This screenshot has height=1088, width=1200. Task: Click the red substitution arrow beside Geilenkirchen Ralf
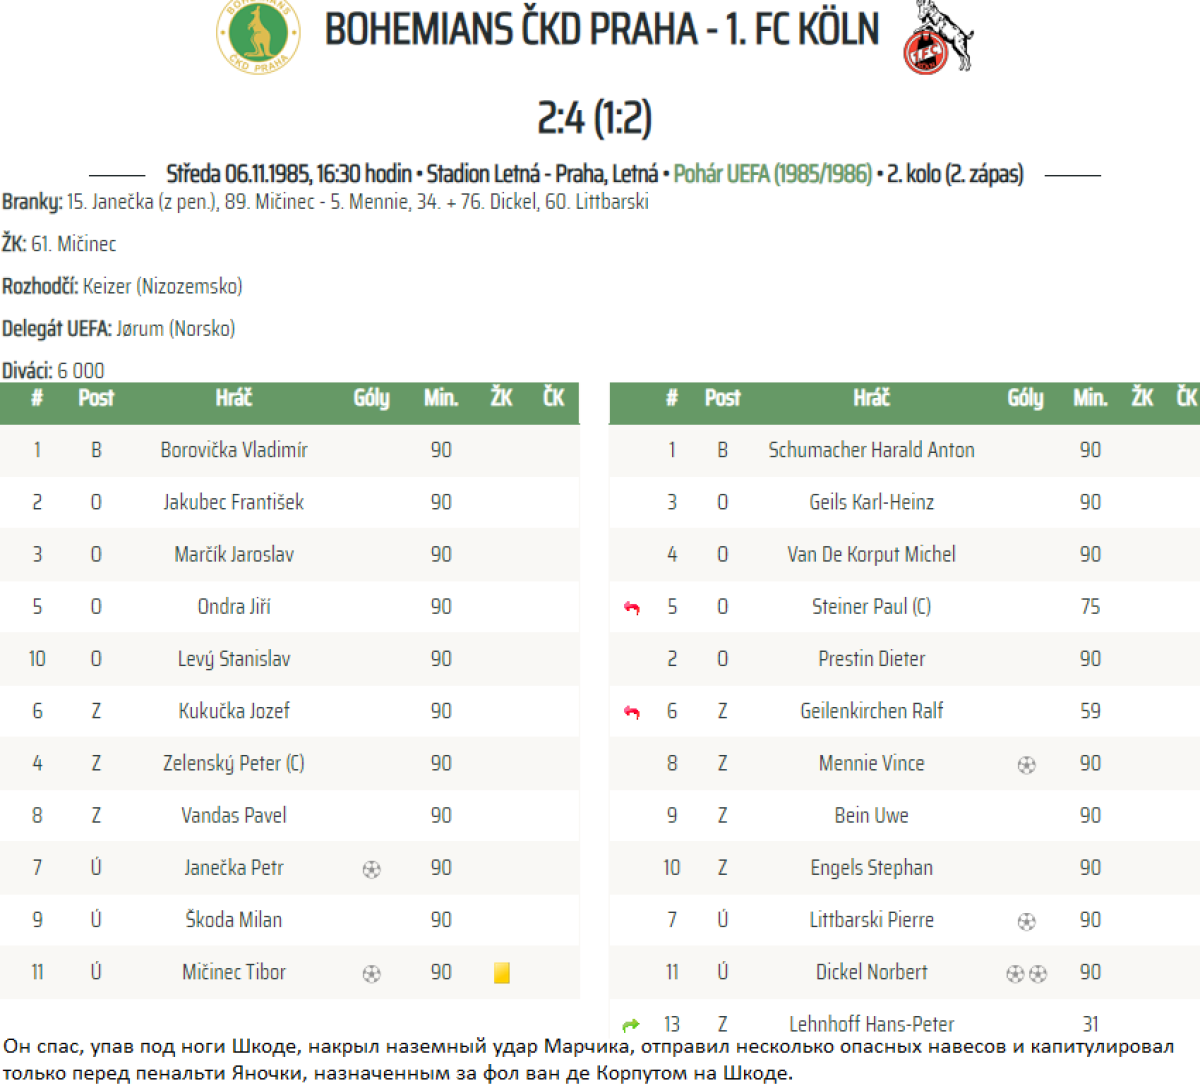click(631, 712)
